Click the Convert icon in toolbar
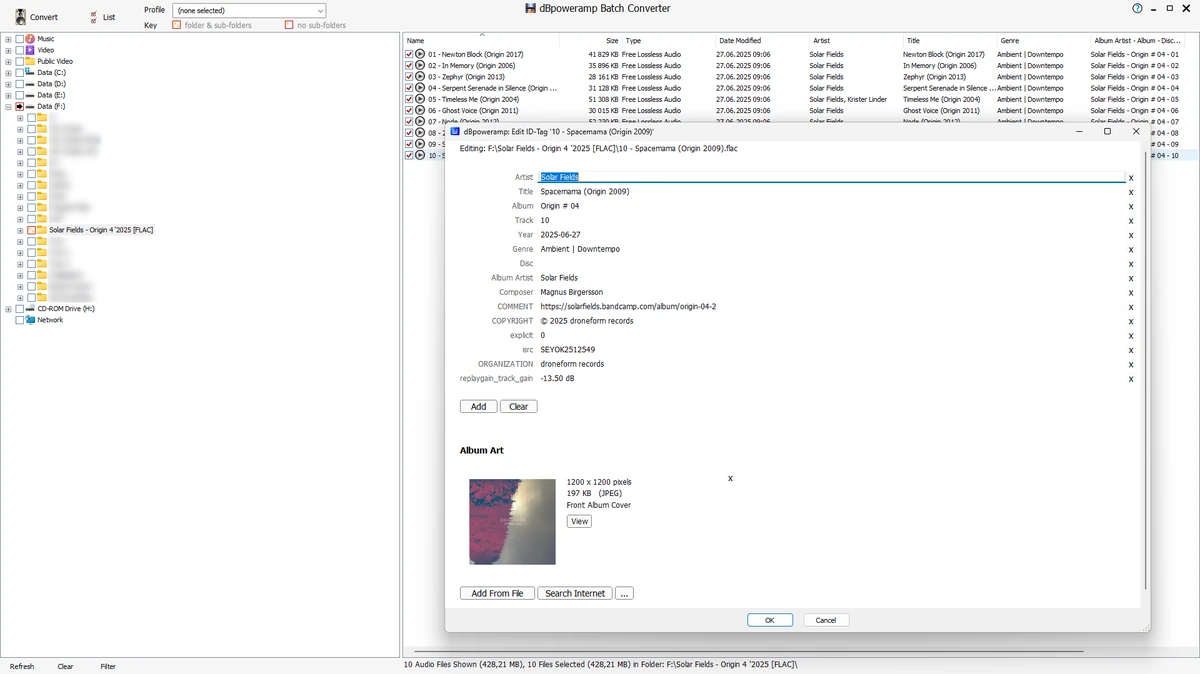This screenshot has width=1200, height=674. point(20,17)
